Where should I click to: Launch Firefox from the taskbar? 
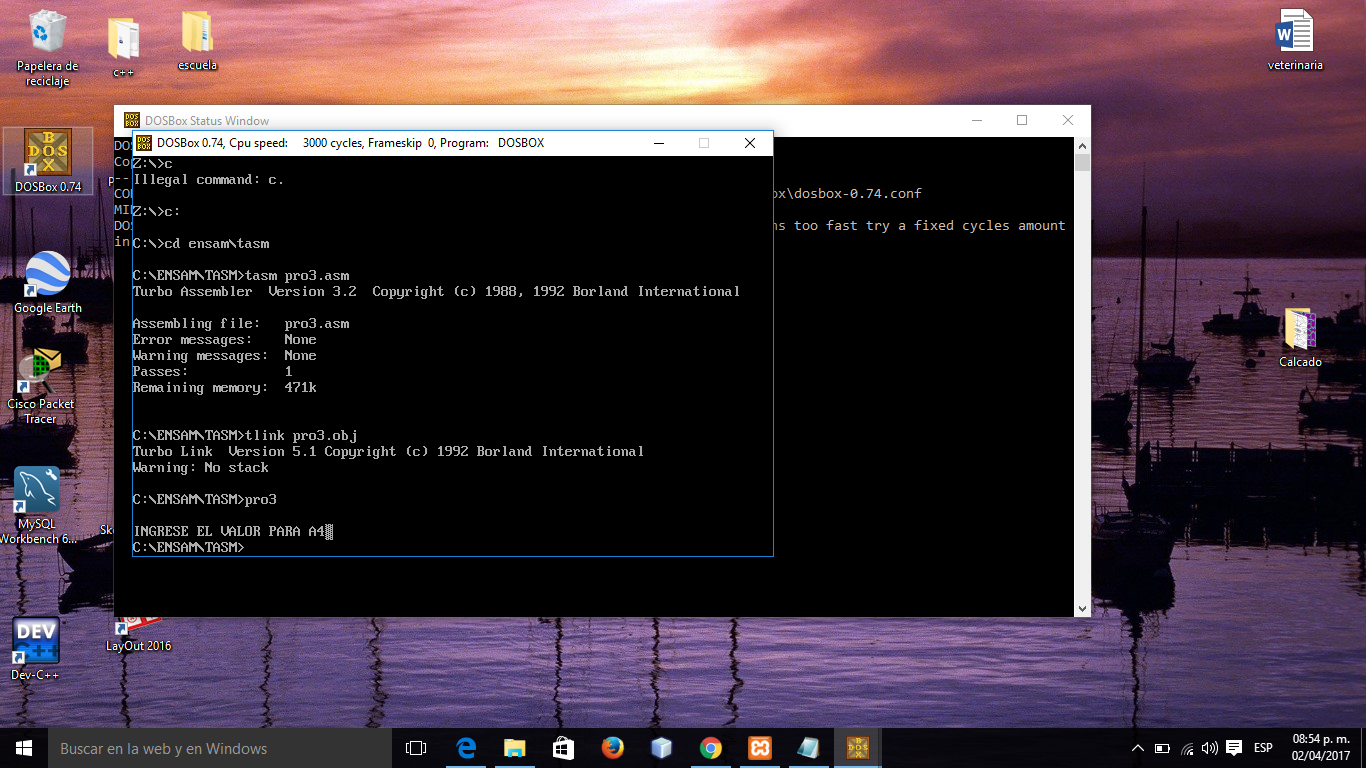point(612,748)
